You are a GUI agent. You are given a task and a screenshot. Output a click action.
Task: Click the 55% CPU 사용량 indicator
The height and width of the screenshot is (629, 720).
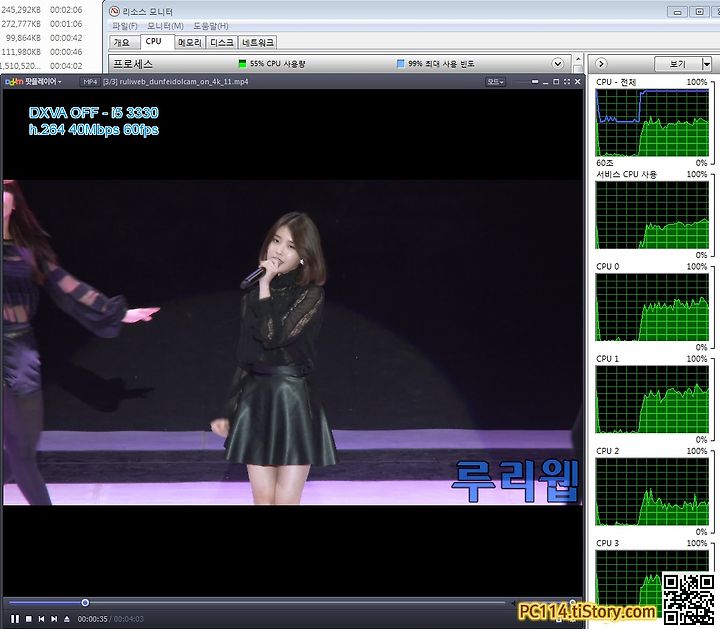[x=273, y=63]
